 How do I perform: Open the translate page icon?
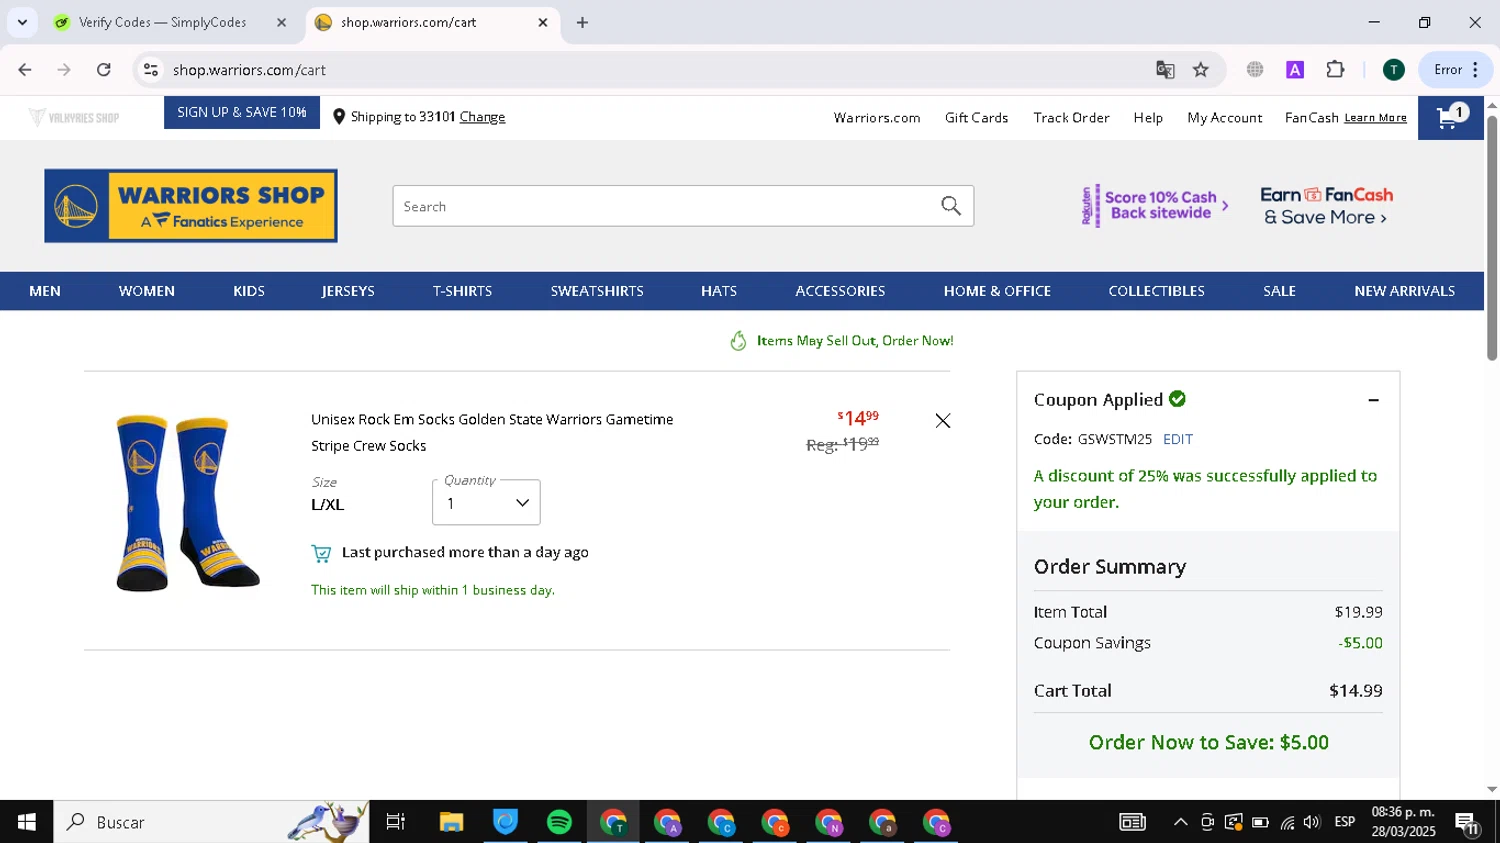1165,70
